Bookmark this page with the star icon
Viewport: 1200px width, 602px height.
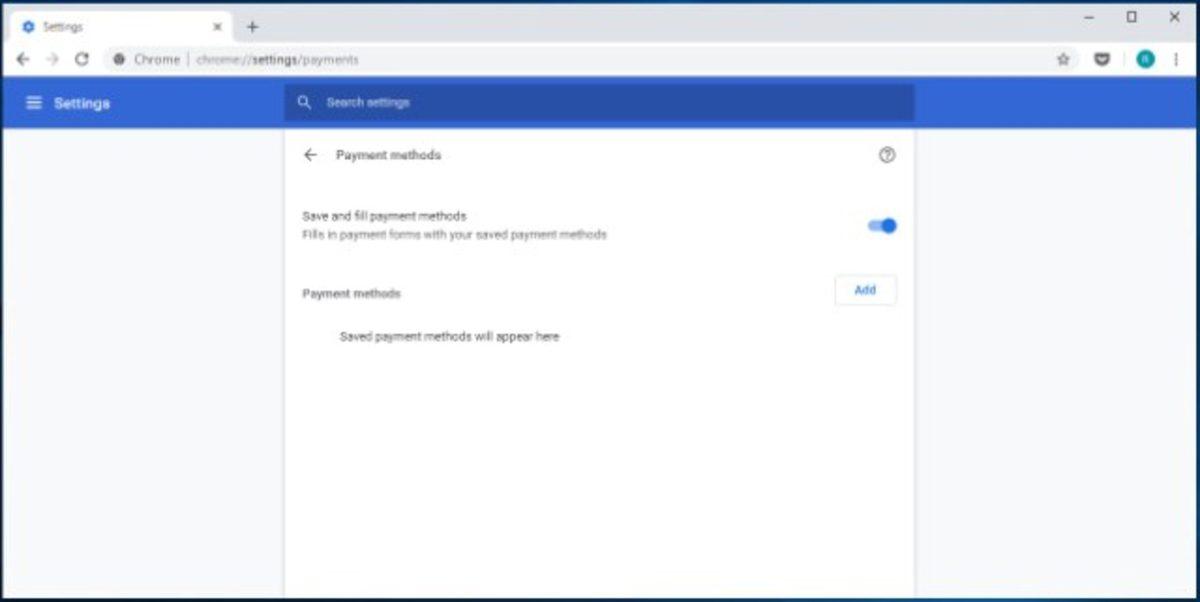pyautogui.click(x=1063, y=59)
